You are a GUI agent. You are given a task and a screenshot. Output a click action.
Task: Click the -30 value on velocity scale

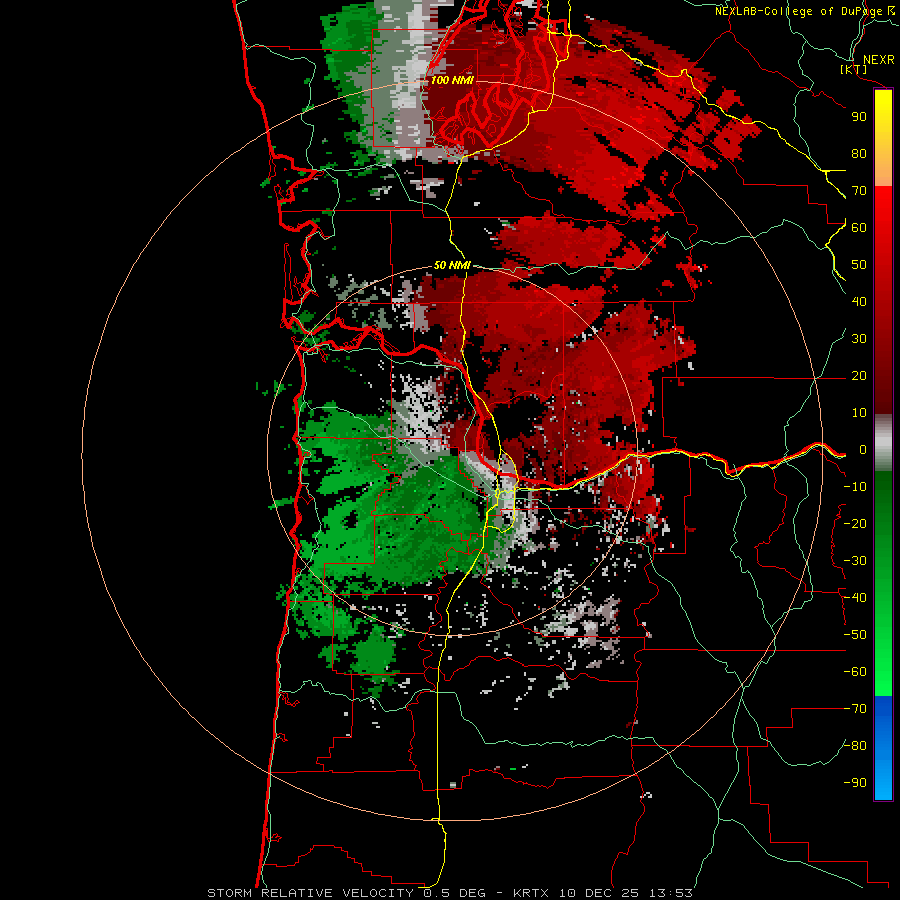[855, 561]
